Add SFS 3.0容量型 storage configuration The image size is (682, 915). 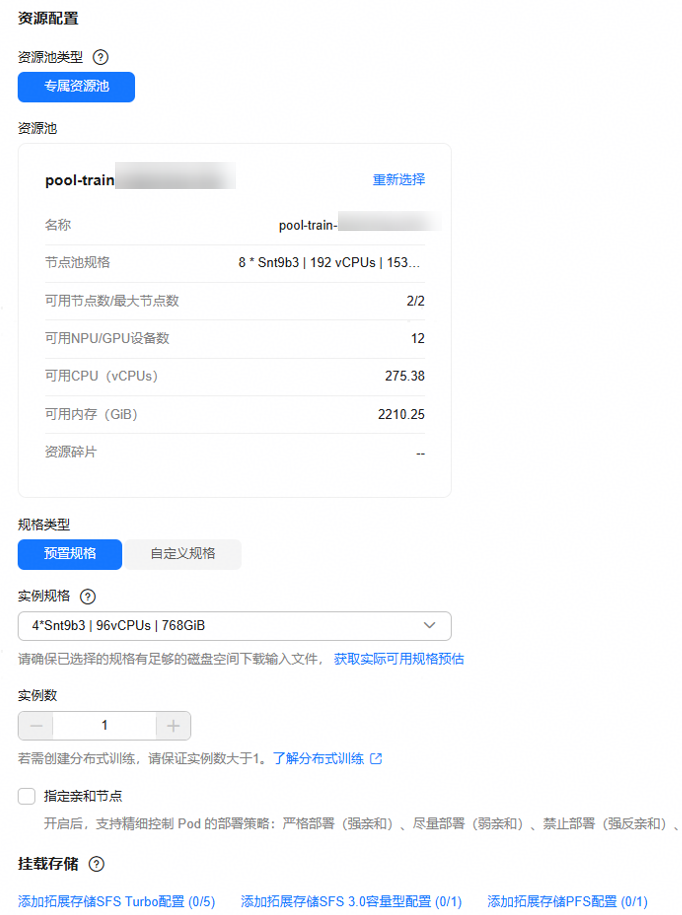351,902
